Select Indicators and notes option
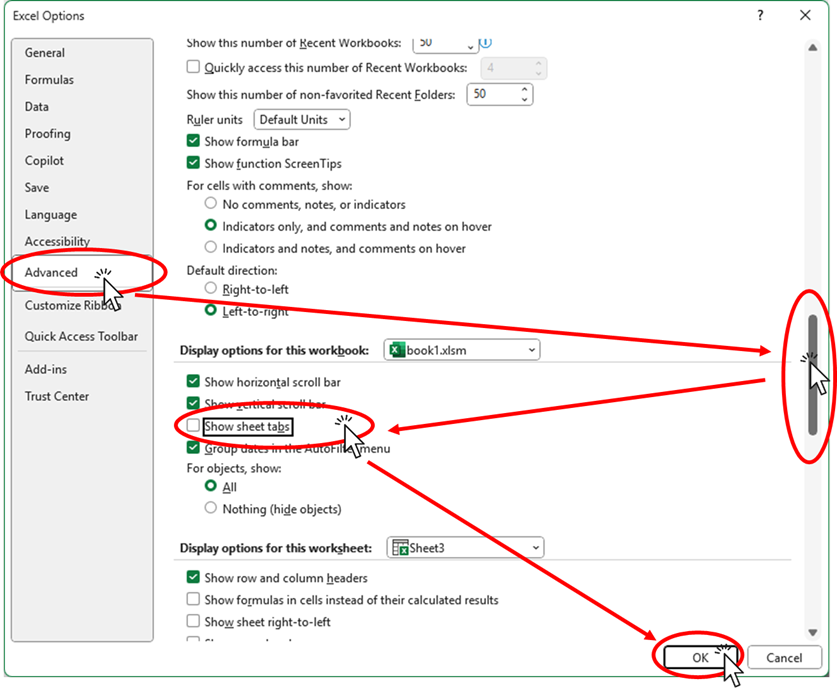837x688 pixels. point(211,247)
